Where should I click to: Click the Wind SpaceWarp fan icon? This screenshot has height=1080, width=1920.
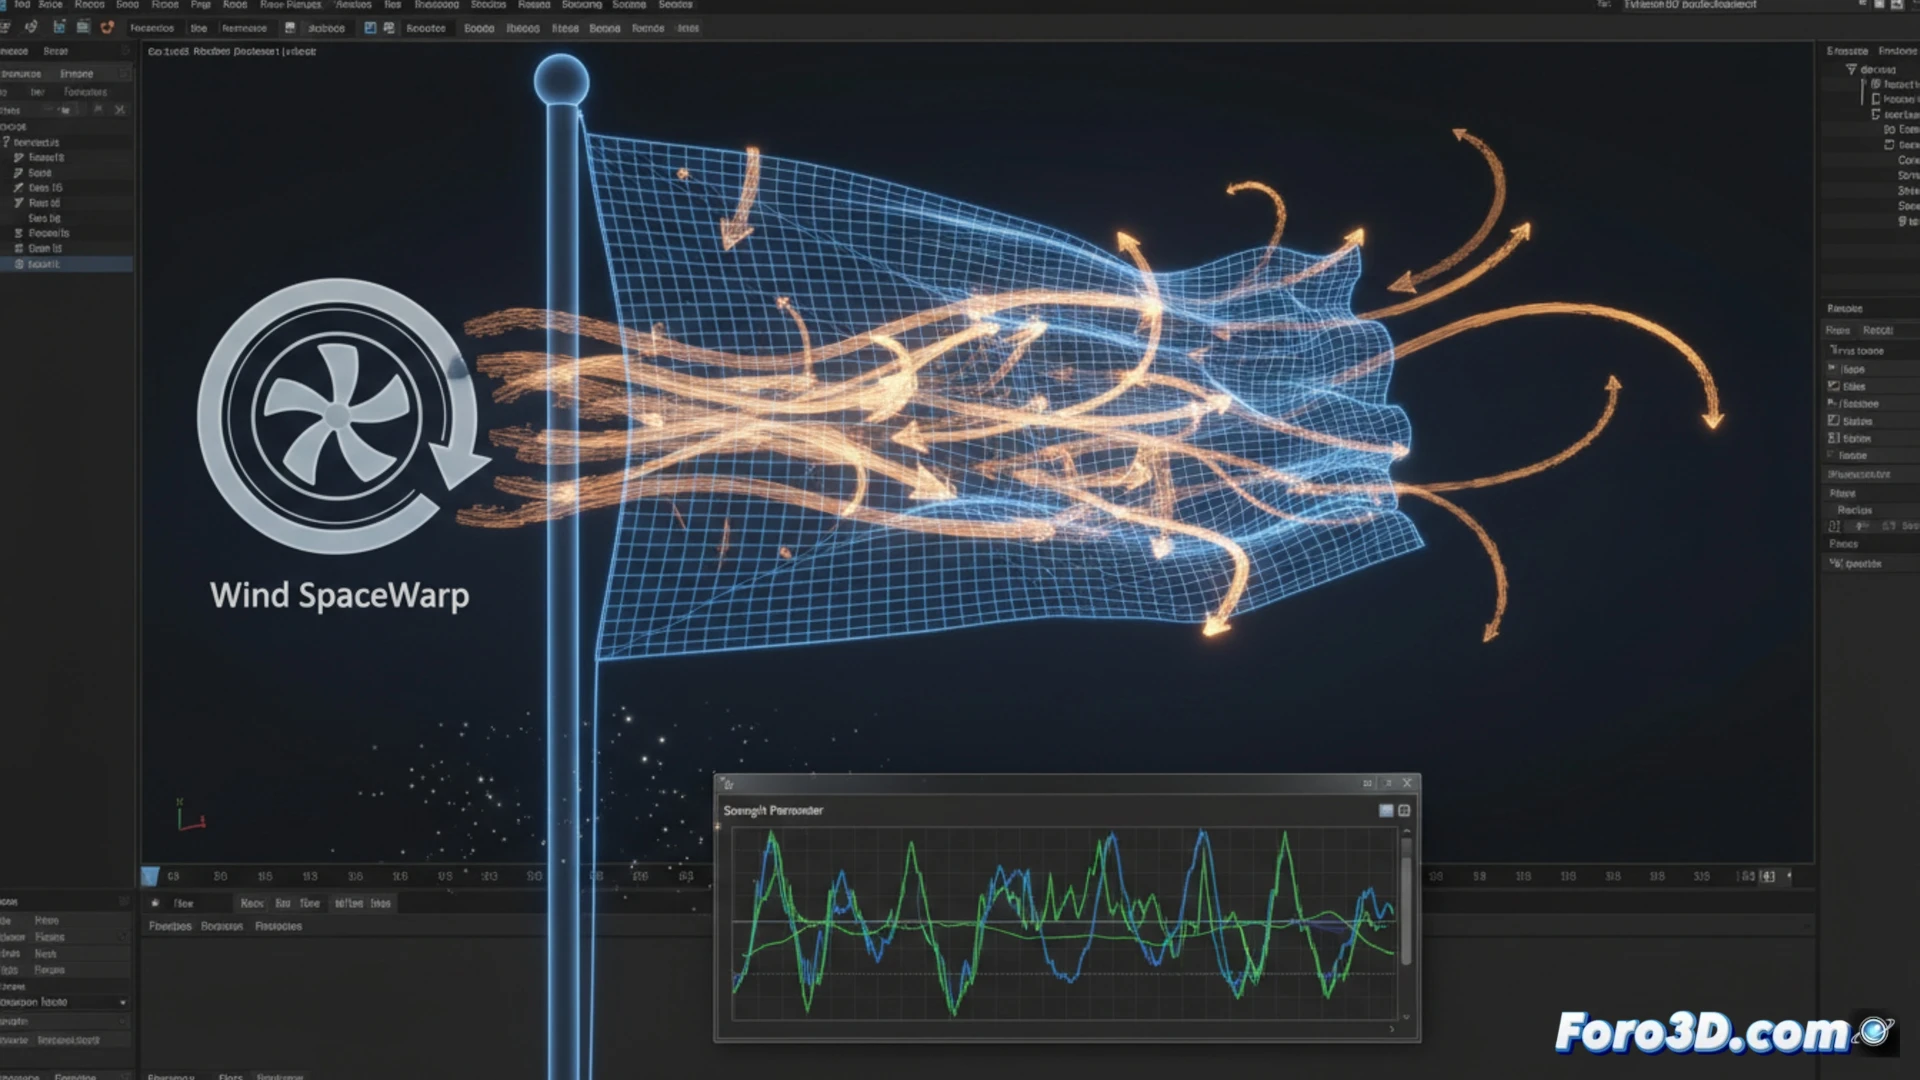click(x=337, y=415)
